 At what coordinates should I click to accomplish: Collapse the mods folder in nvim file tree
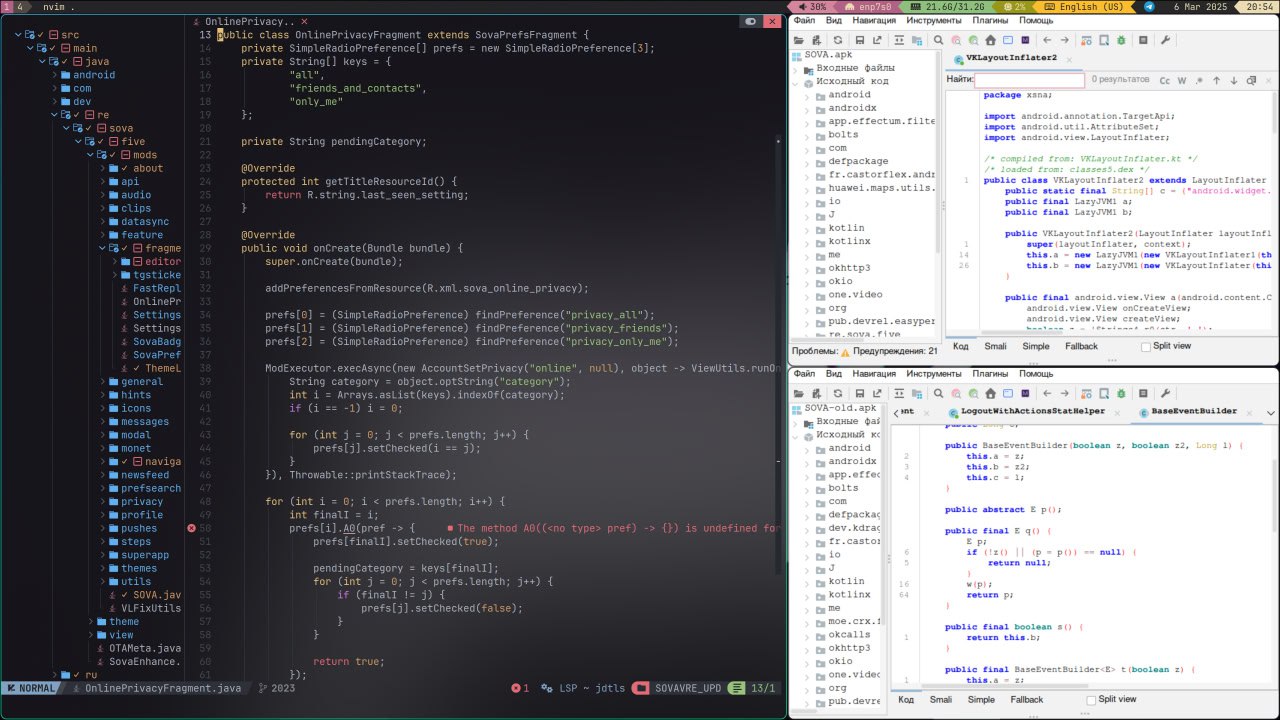[88, 155]
